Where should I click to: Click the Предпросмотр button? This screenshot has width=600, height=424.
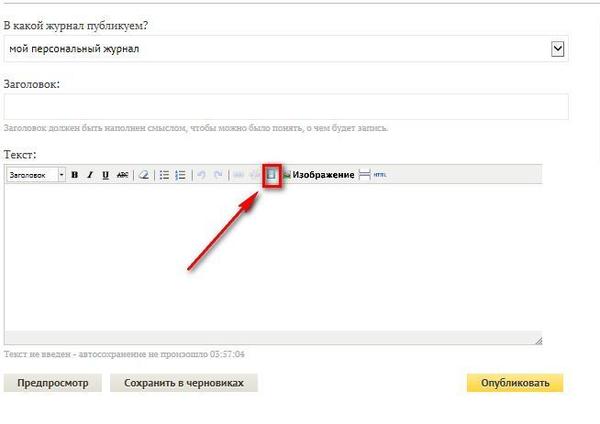pos(53,383)
